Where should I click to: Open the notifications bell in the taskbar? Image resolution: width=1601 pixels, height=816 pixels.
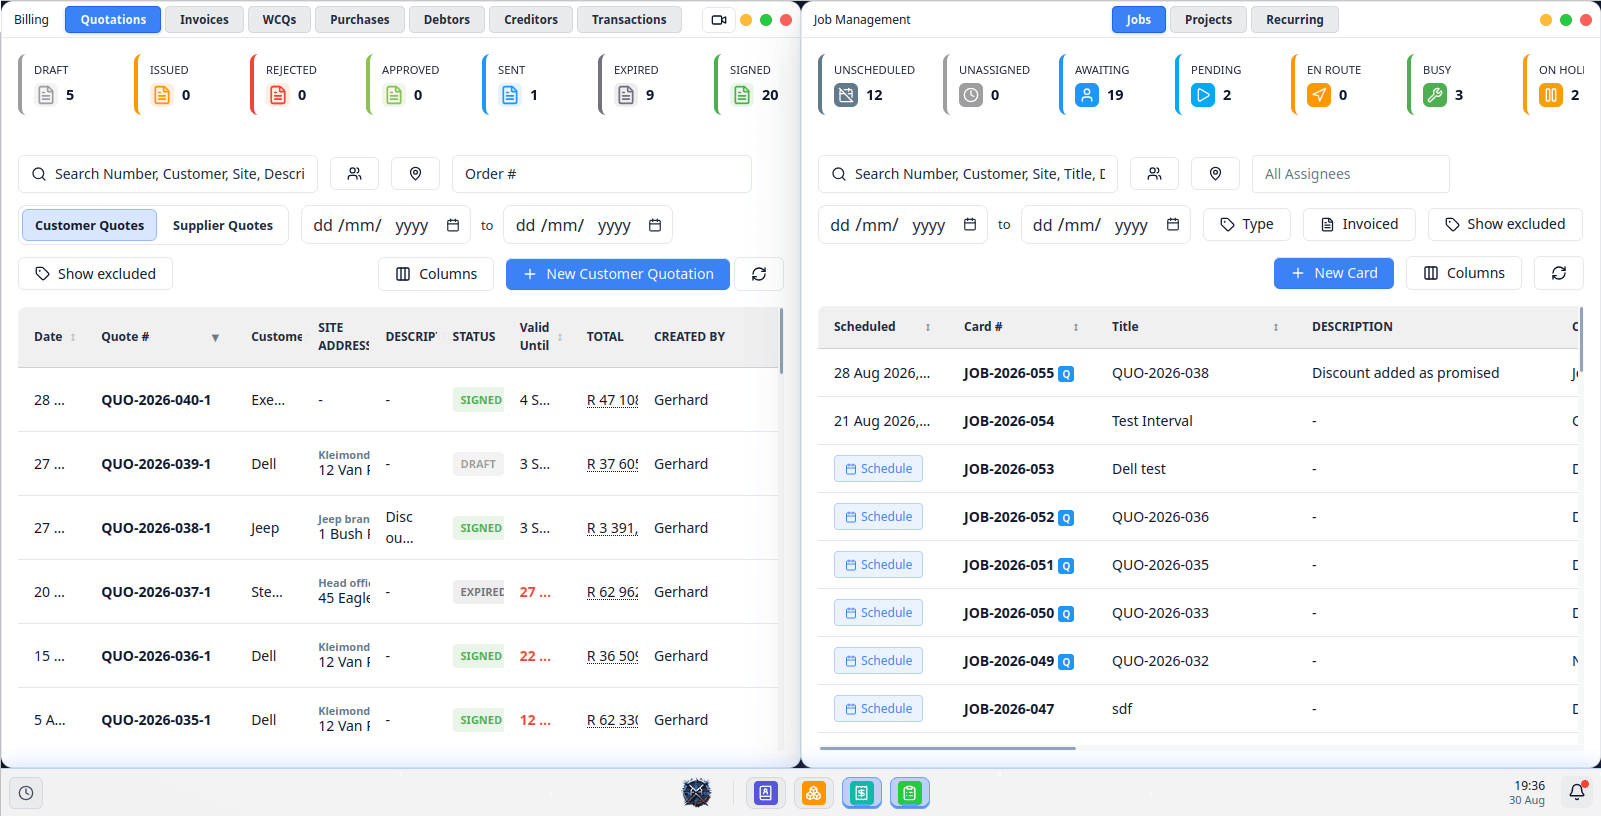click(1577, 792)
